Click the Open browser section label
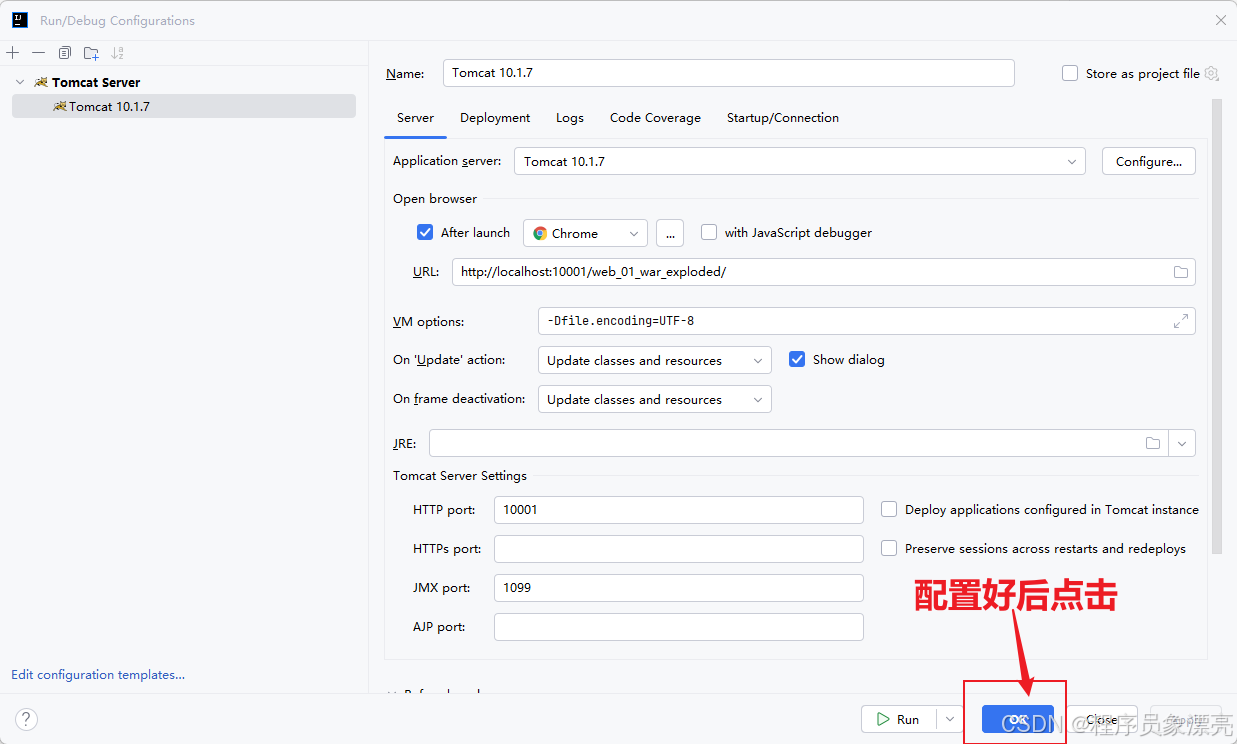The image size is (1237, 744). coord(435,199)
